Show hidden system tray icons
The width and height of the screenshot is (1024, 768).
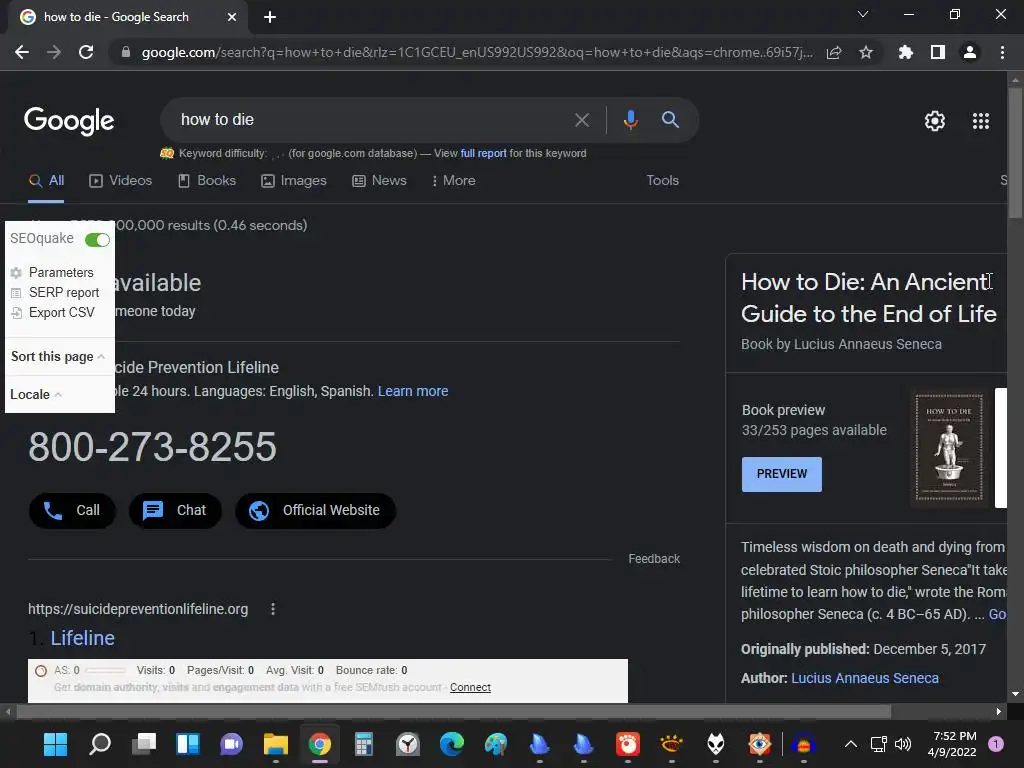850,744
